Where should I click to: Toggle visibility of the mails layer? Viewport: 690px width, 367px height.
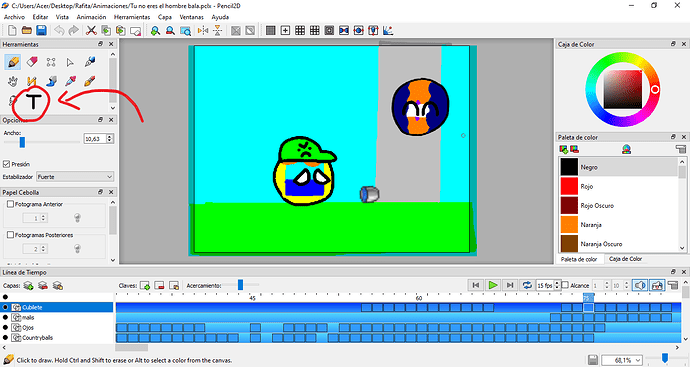pos(5,317)
